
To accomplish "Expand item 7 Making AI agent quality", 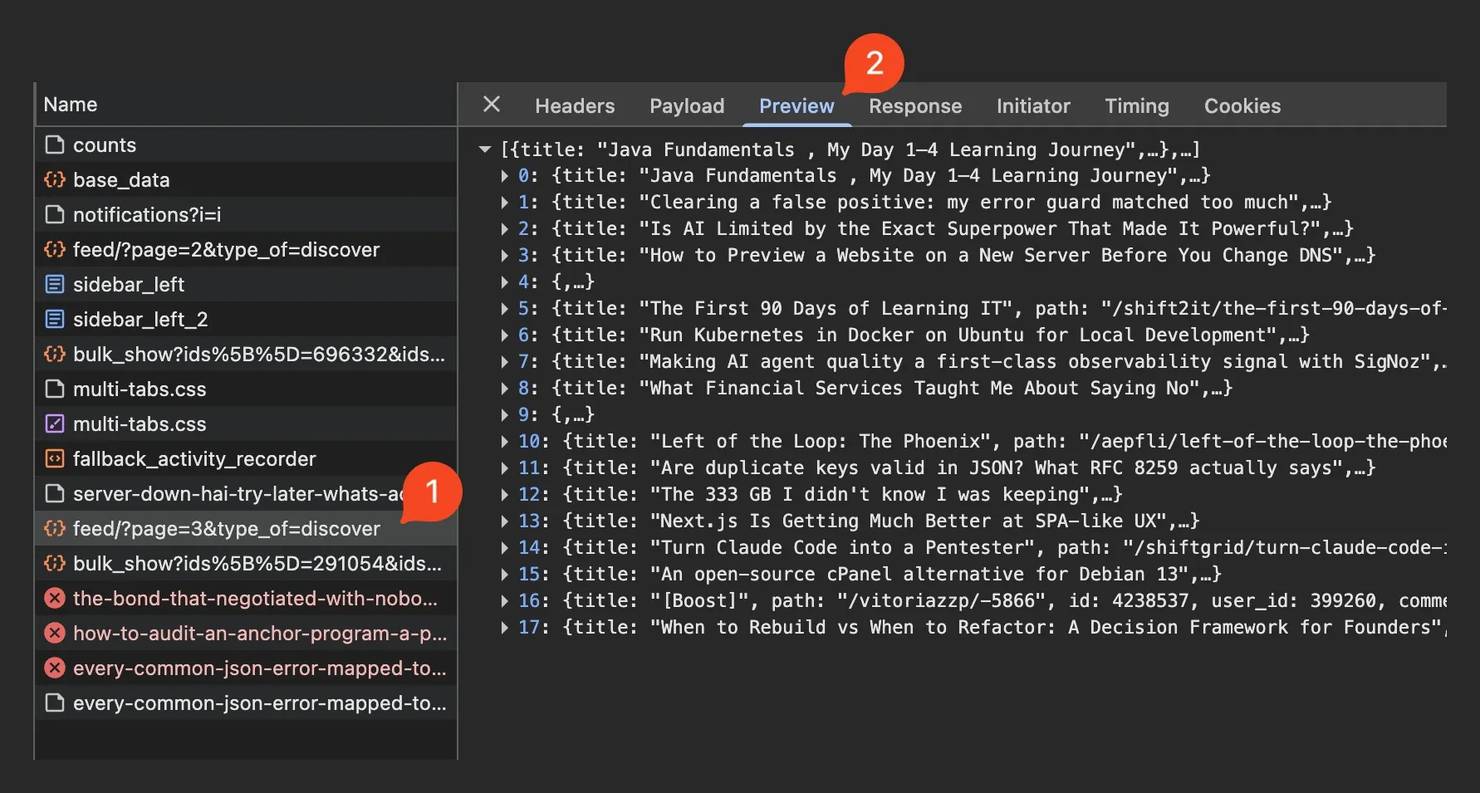I will pyautogui.click(x=505, y=361).
